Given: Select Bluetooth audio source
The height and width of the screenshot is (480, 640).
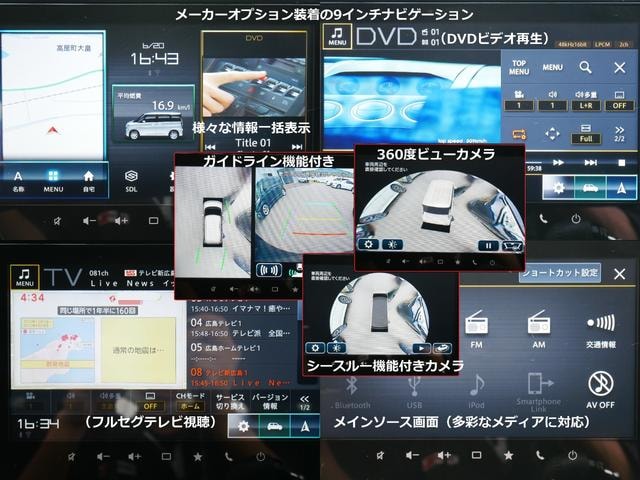Looking at the screenshot, I should coord(352,391).
